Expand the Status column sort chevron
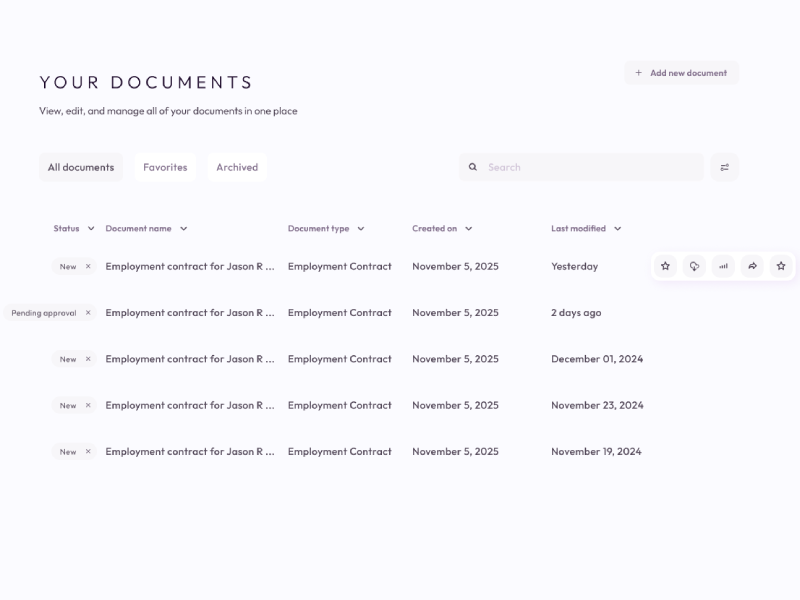Image resolution: width=800 pixels, height=600 pixels. pyautogui.click(x=91, y=229)
